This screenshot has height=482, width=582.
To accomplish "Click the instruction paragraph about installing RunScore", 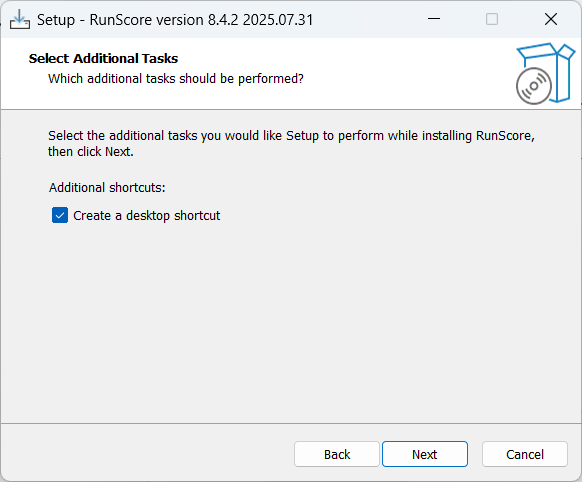I will (291, 144).
